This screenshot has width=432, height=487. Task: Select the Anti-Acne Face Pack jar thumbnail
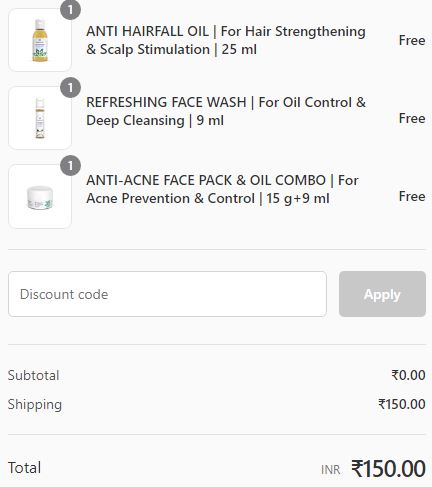click(40, 196)
